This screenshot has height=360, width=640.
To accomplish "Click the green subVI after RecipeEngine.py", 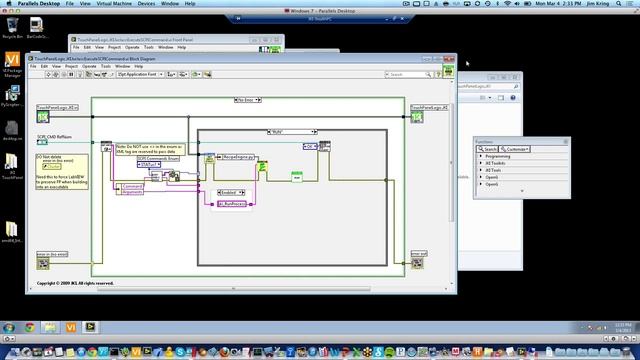I will click(x=262, y=167).
